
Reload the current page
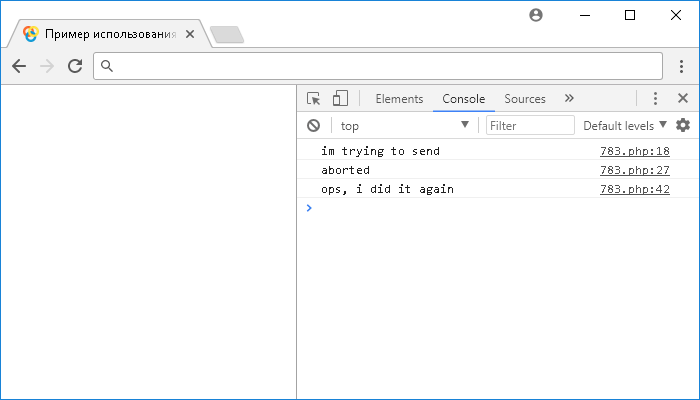tap(75, 66)
